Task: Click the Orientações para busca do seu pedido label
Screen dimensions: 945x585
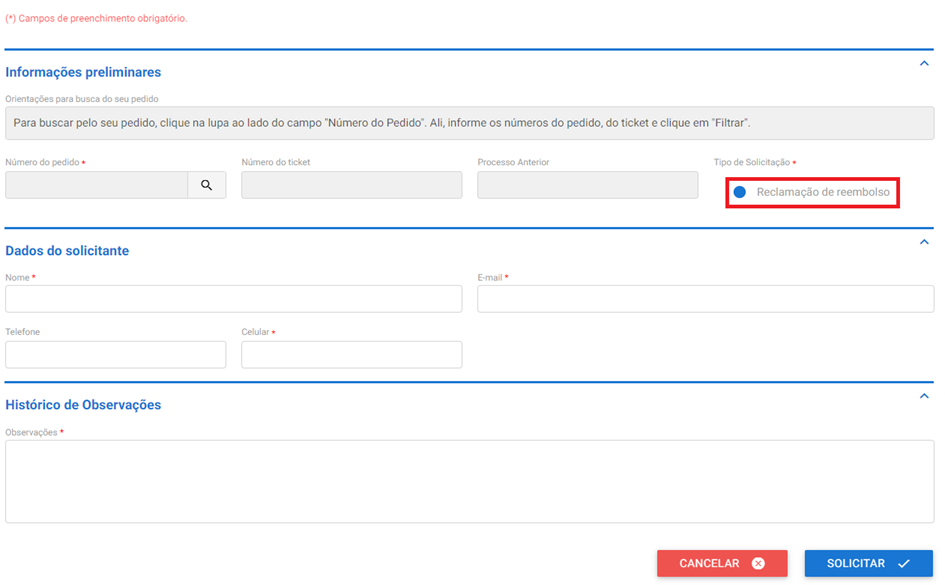Action: point(82,99)
